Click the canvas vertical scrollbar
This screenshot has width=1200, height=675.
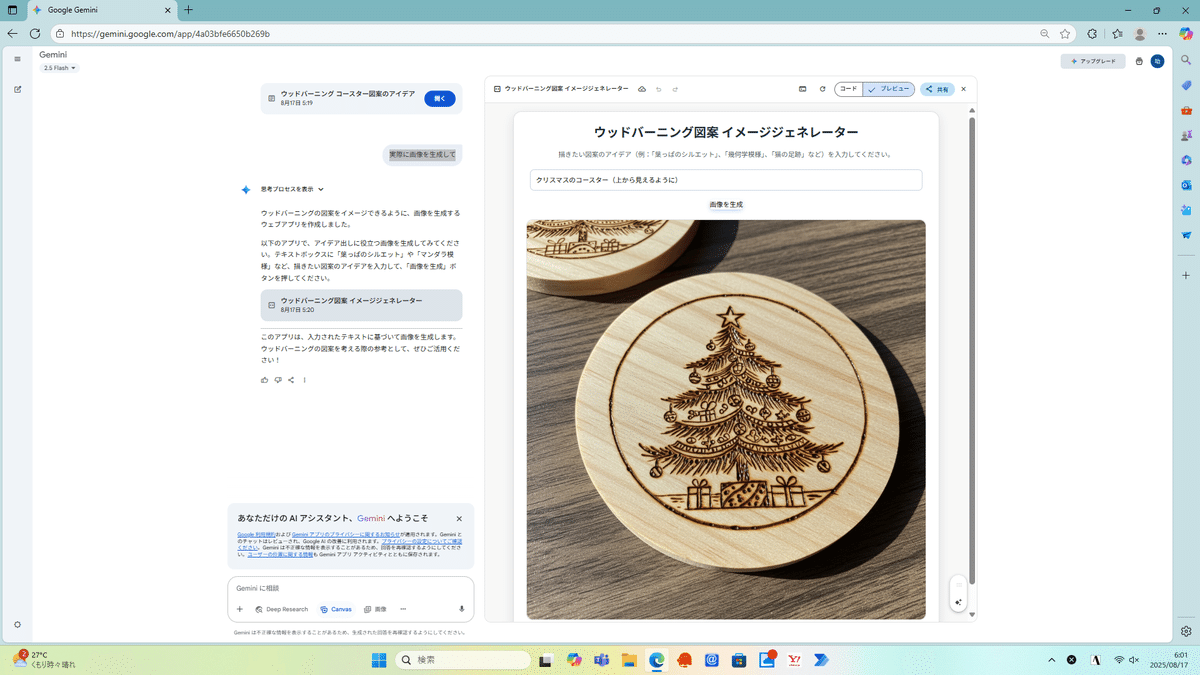coord(972,350)
